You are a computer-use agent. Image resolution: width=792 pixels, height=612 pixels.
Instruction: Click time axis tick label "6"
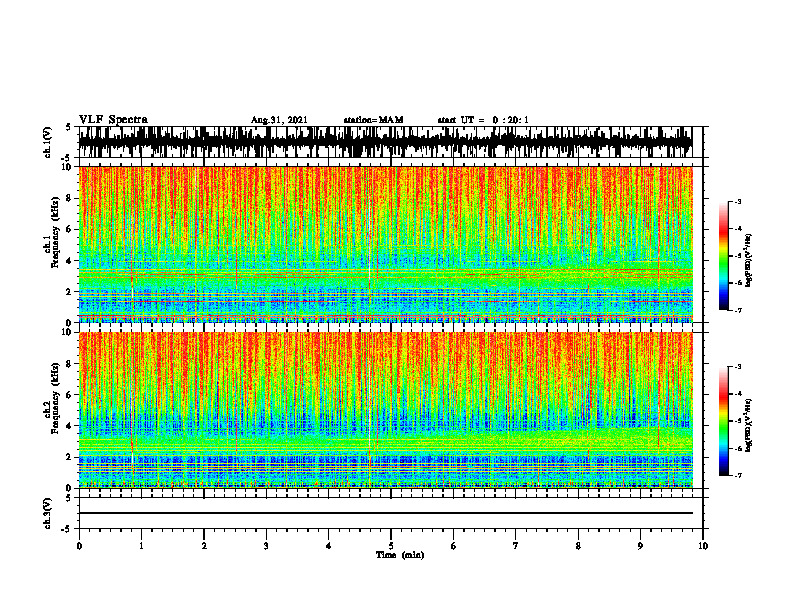click(x=454, y=546)
